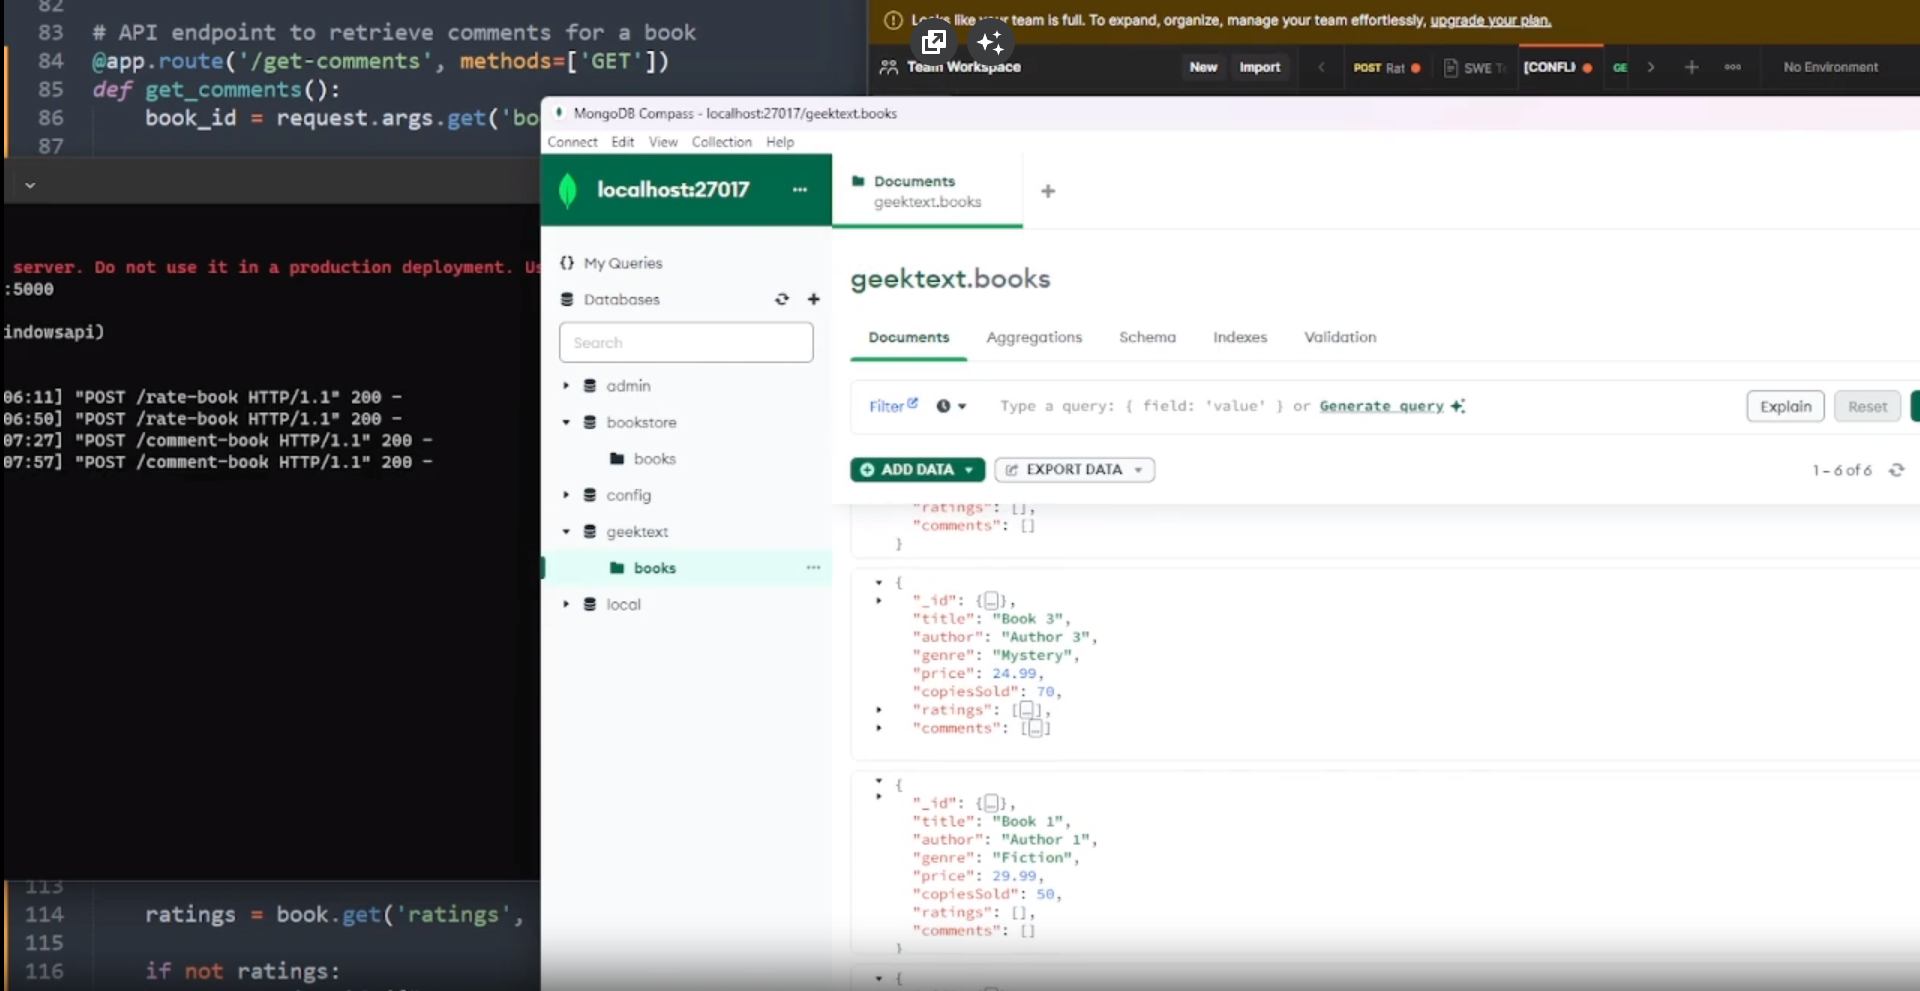This screenshot has height=991, width=1920.
Task: Collapse the bookstore database node
Action: click(x=566, y=423)
